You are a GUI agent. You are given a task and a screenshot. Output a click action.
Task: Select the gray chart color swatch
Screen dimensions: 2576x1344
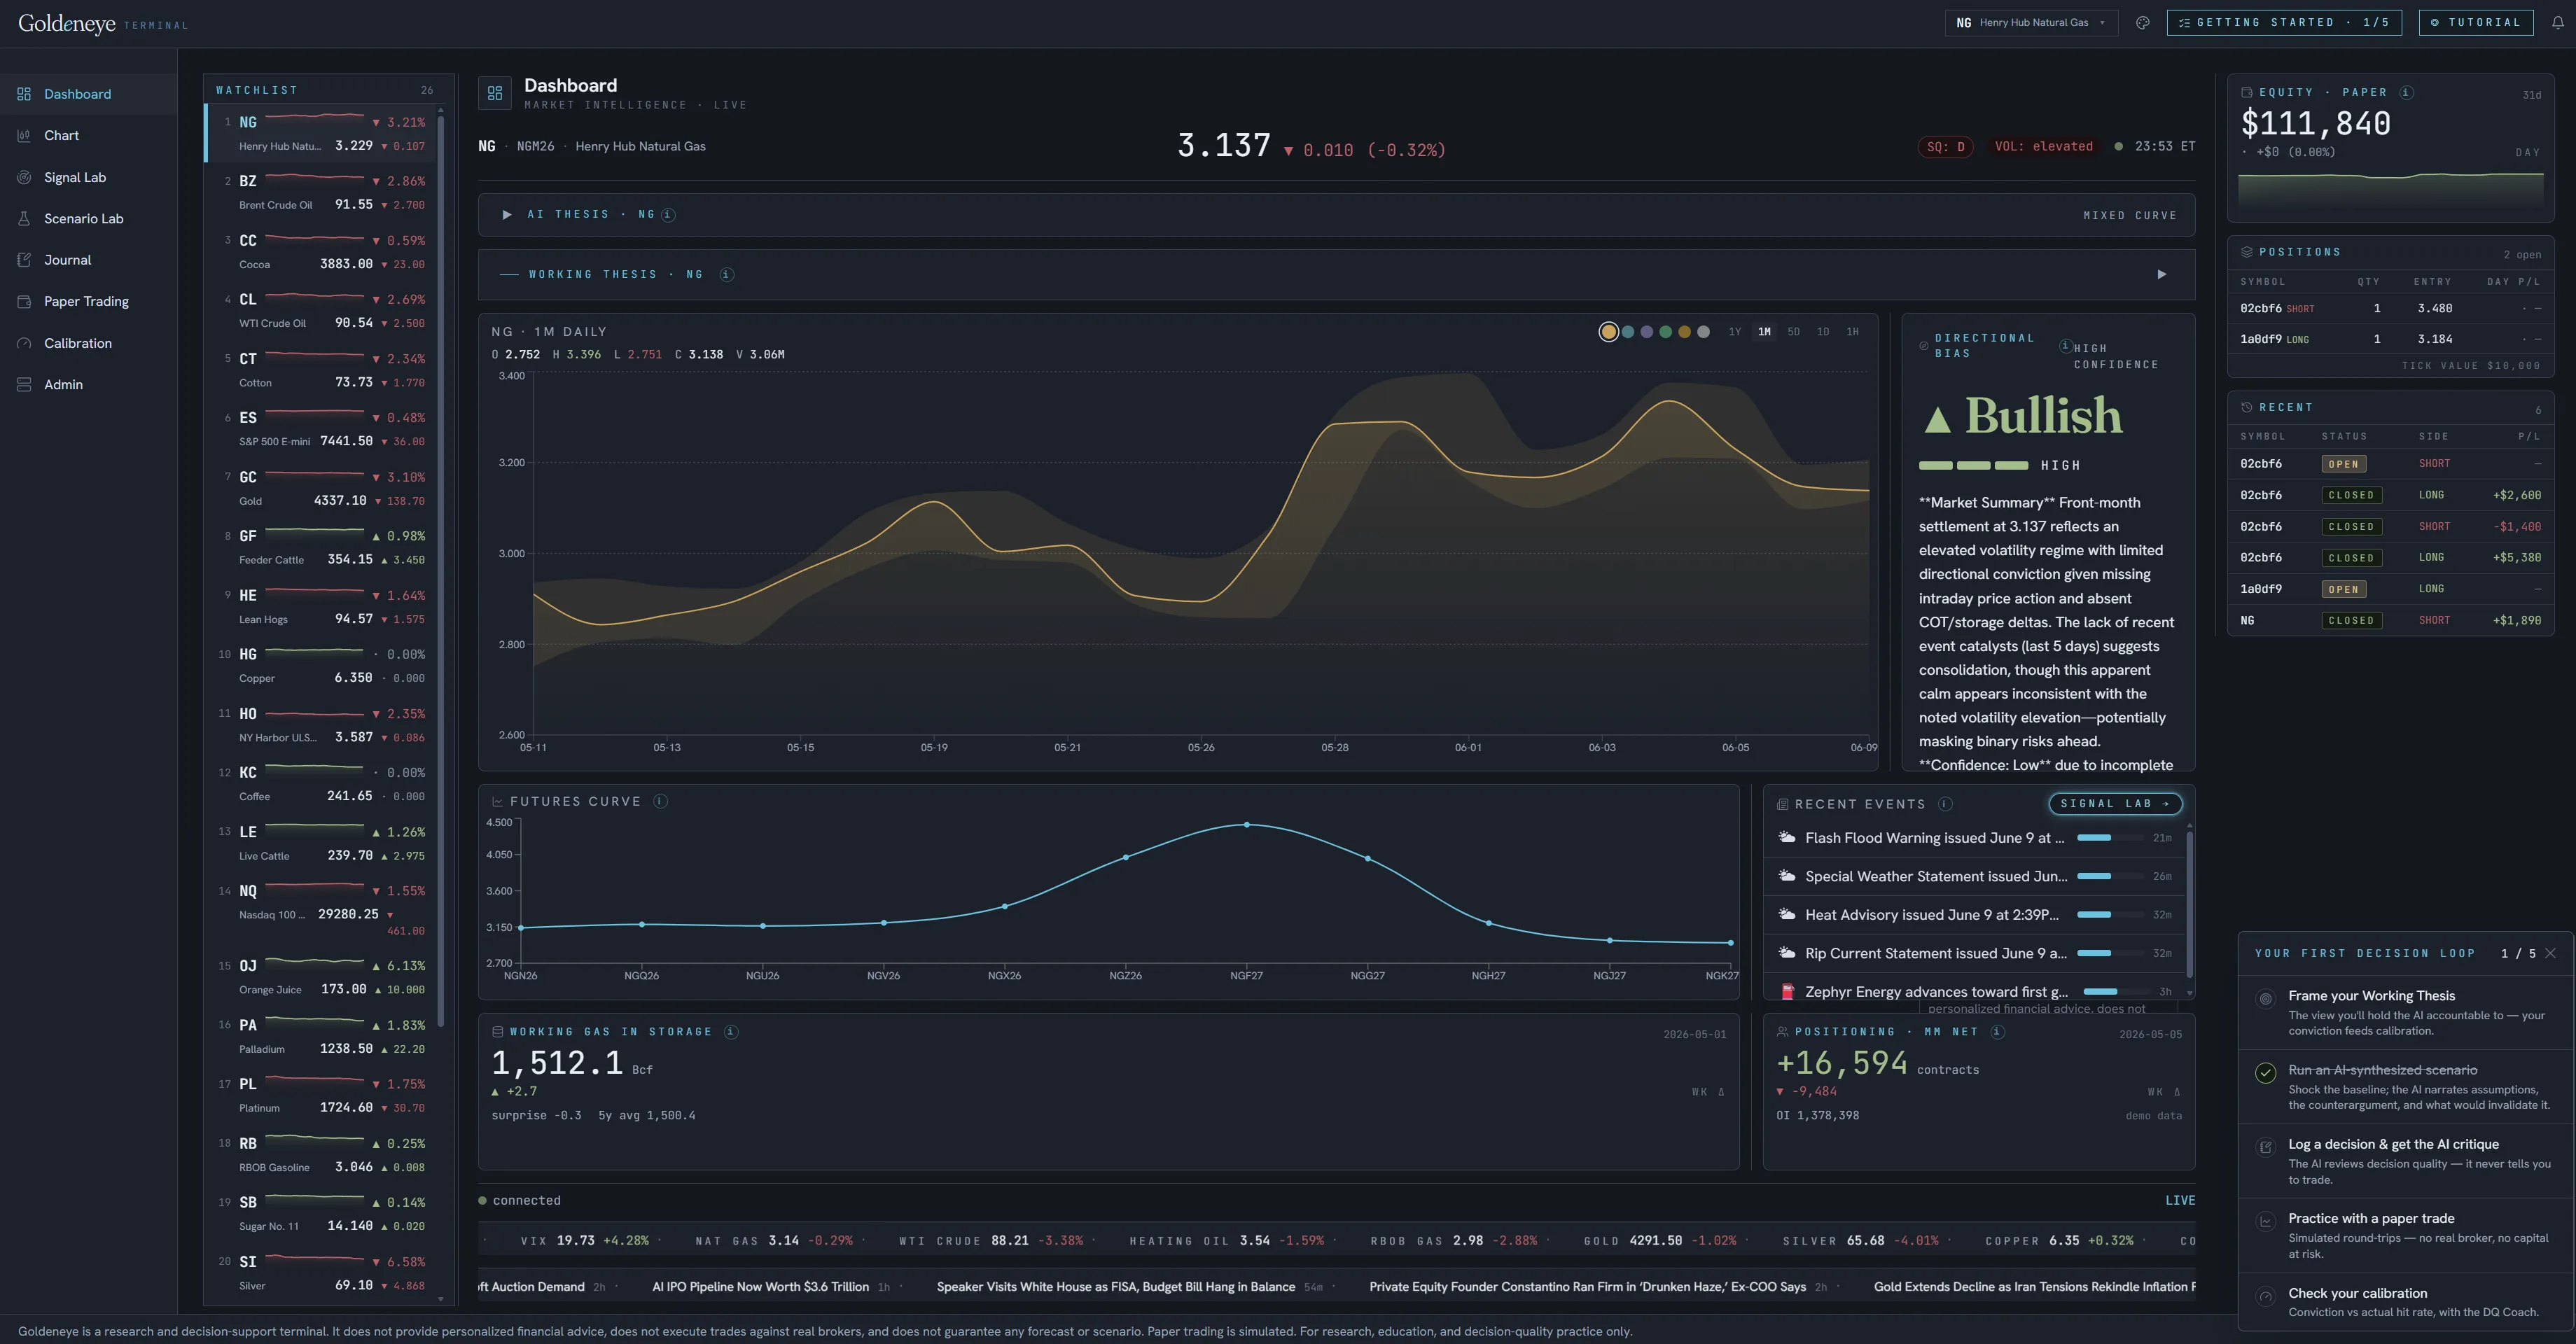click(x=1704, y=332)
